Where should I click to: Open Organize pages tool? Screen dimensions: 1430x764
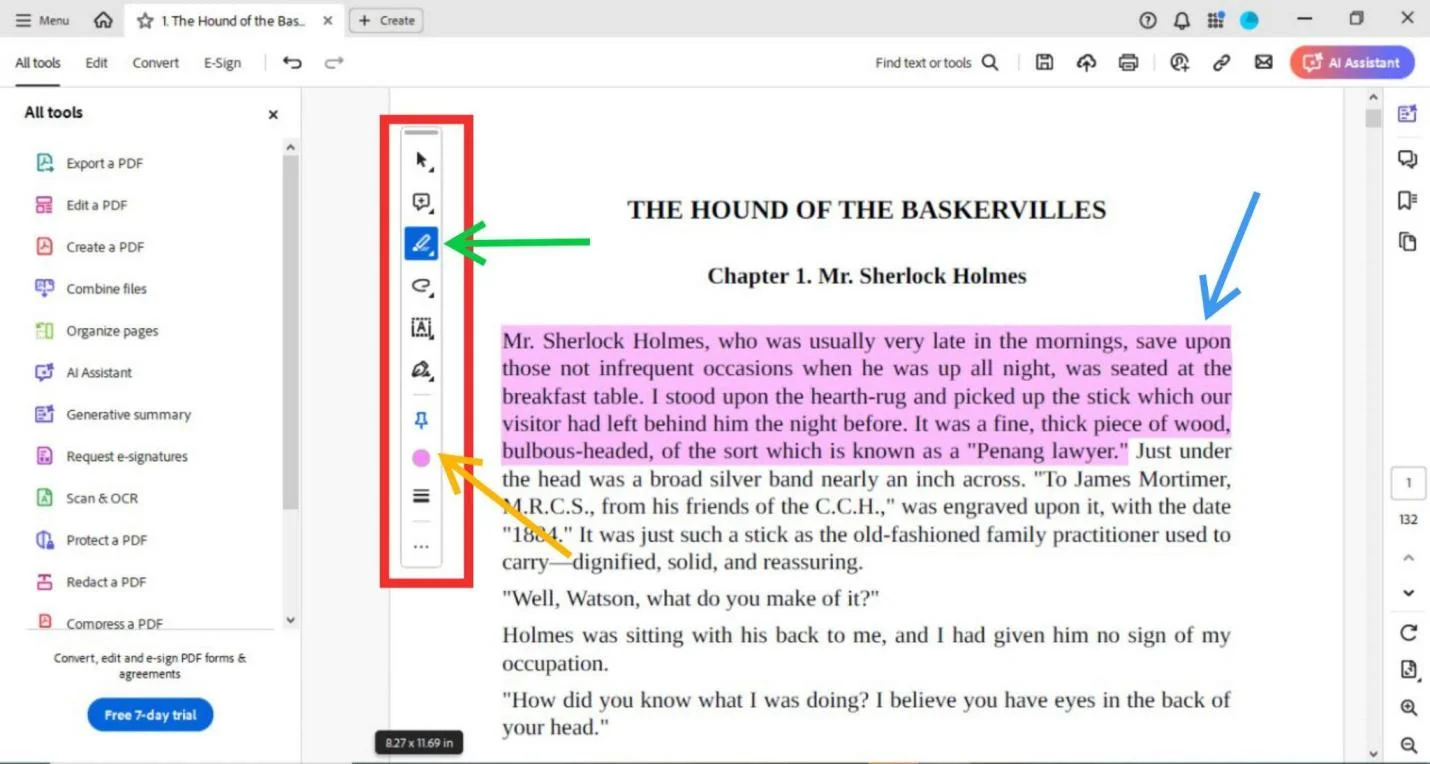pyautogui.click(x=97, y=331)
